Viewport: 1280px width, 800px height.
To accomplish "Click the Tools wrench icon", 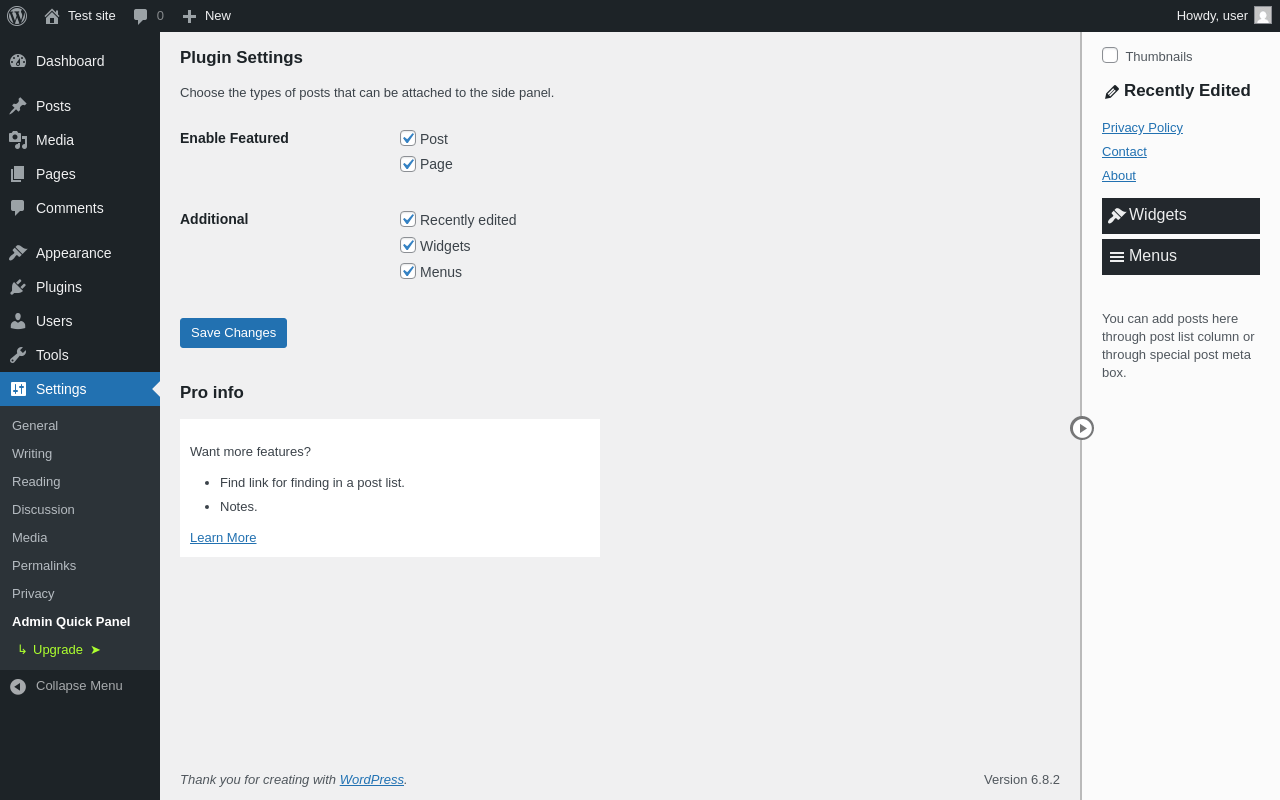I will pos(18,355).
